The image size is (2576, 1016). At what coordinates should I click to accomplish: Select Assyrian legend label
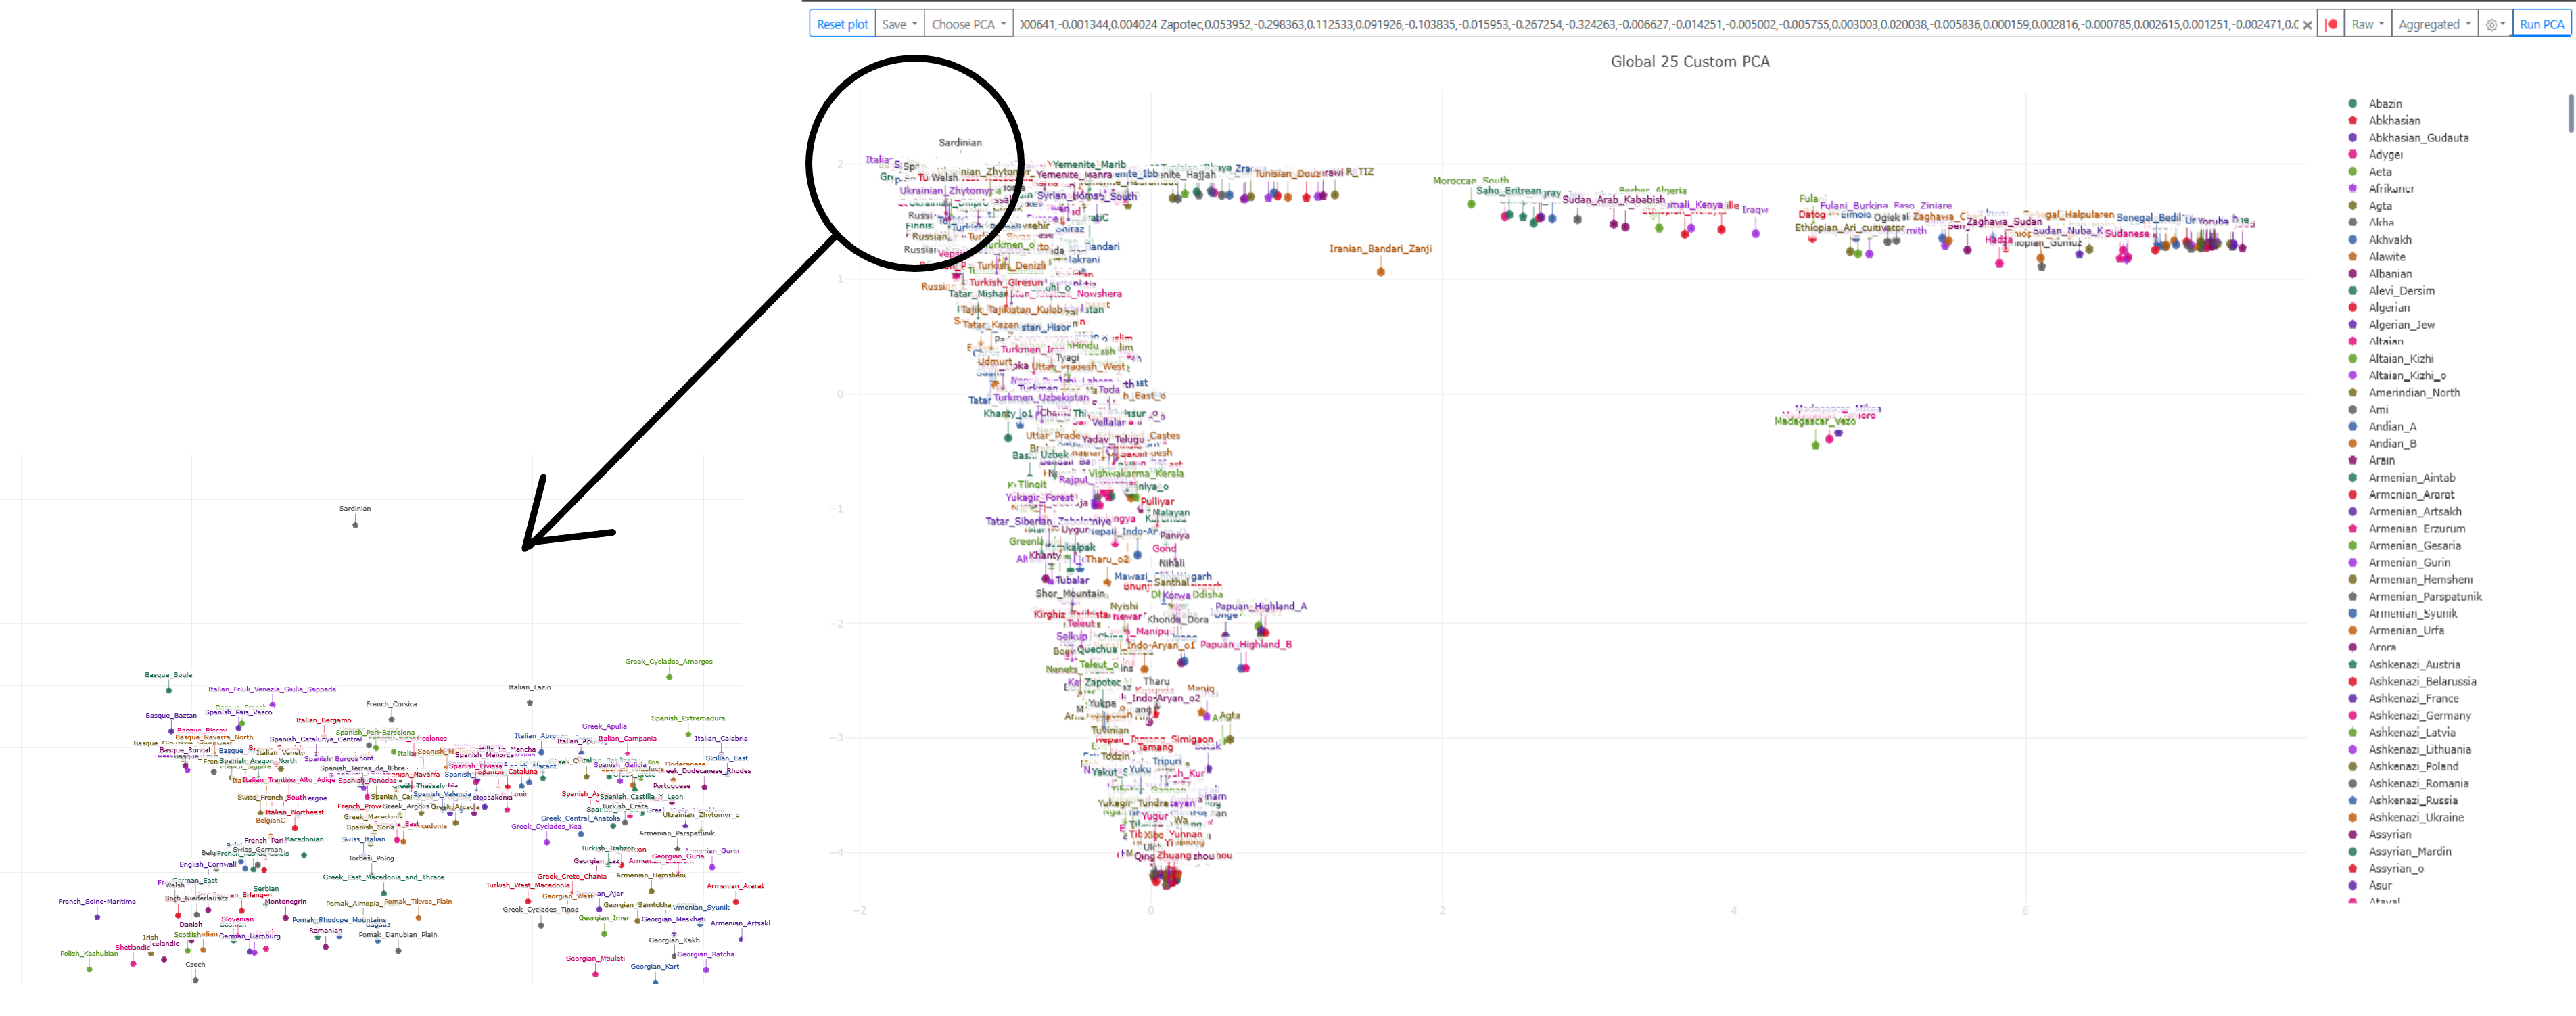click(2389, 835)
